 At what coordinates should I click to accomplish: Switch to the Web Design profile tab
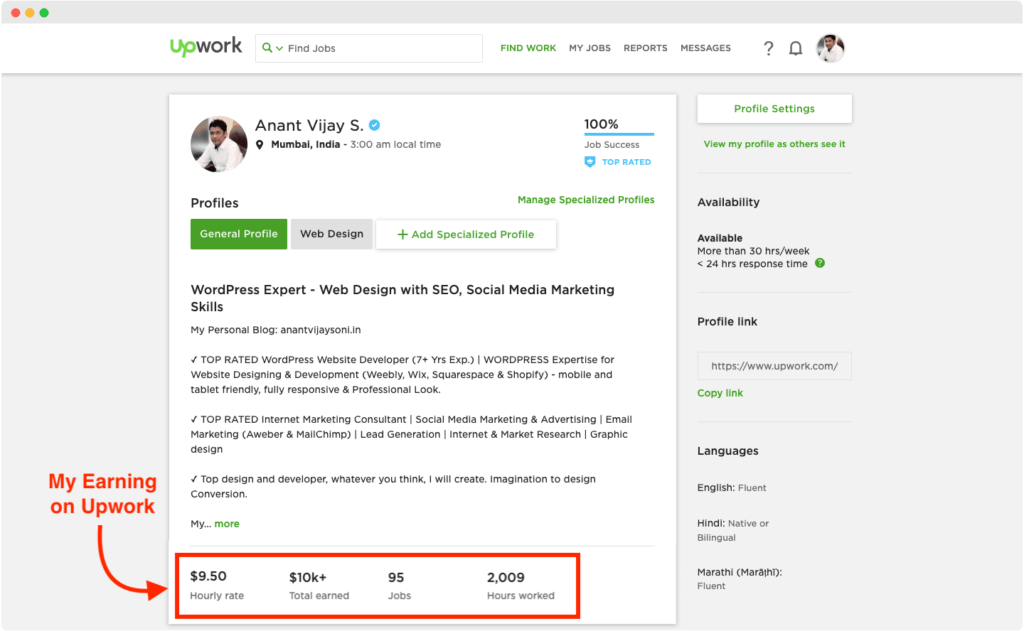click(x=332, y=234)
